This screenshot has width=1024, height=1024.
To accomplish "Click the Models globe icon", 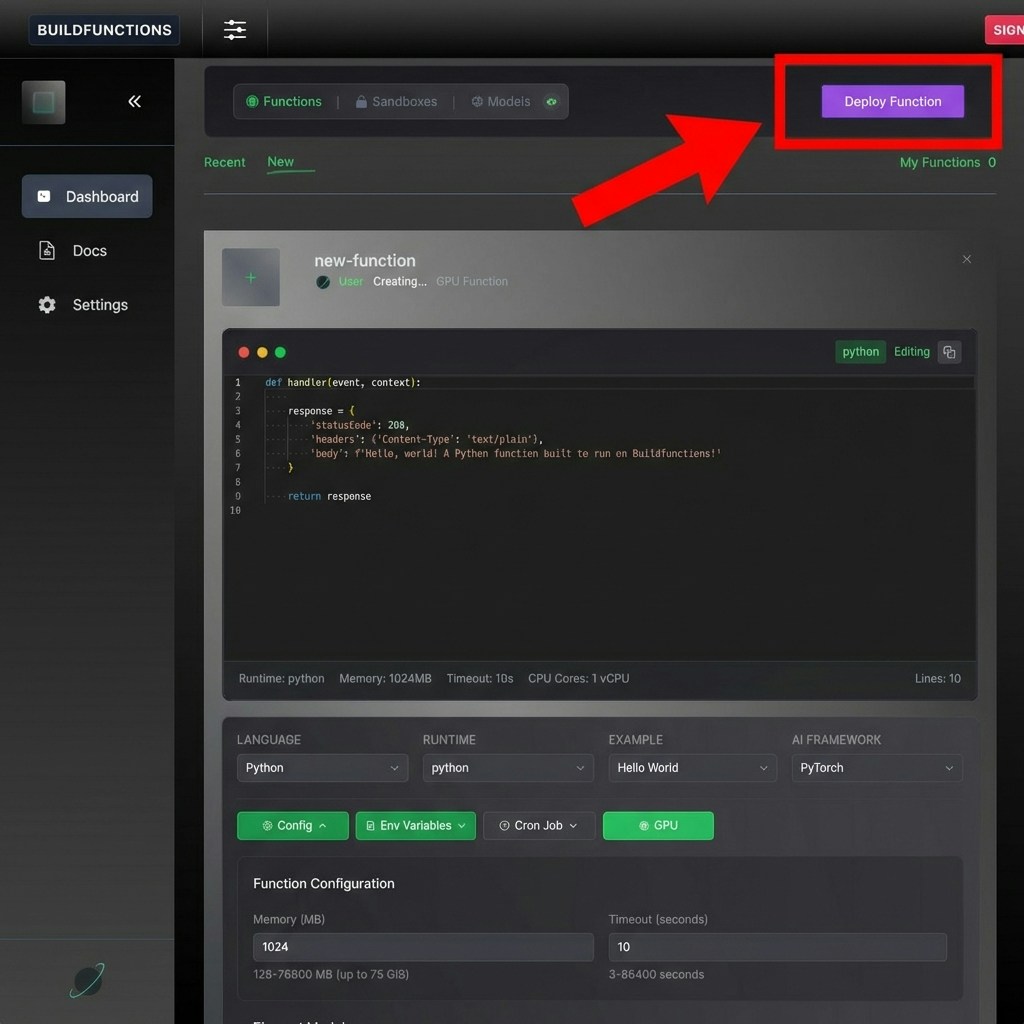I will point(478,101).
